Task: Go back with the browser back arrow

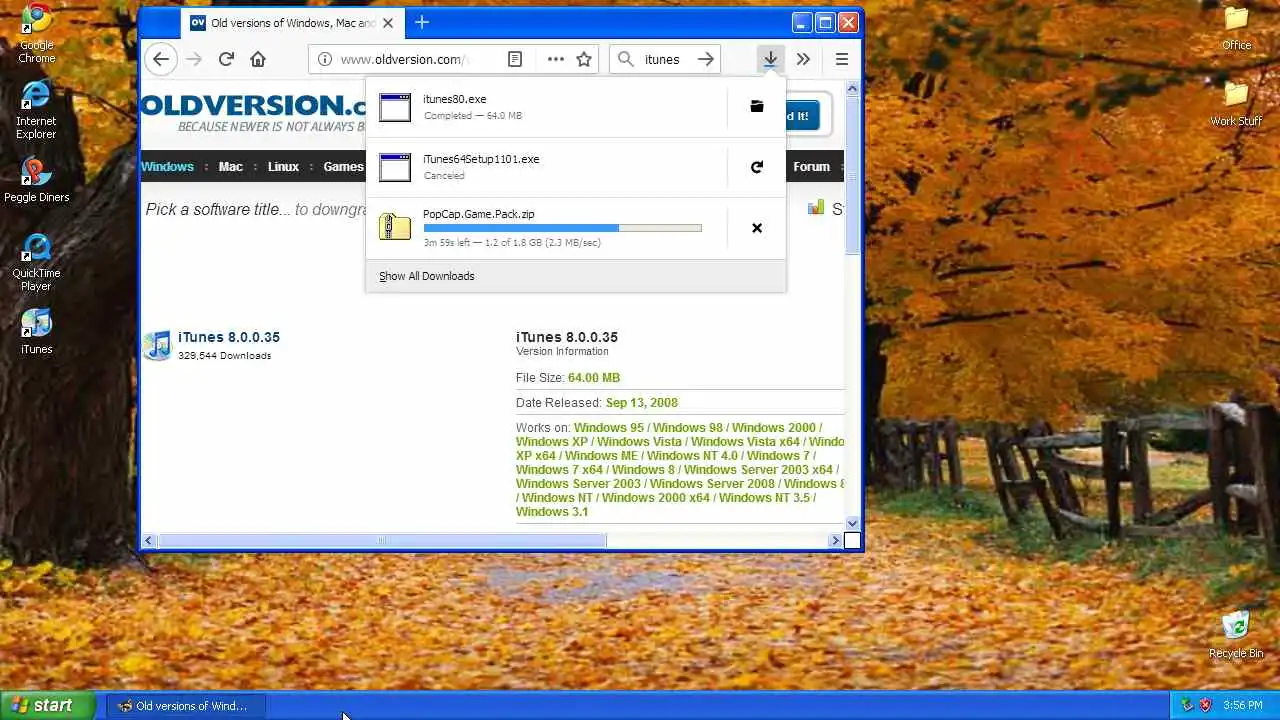Action: coord(161,59)
